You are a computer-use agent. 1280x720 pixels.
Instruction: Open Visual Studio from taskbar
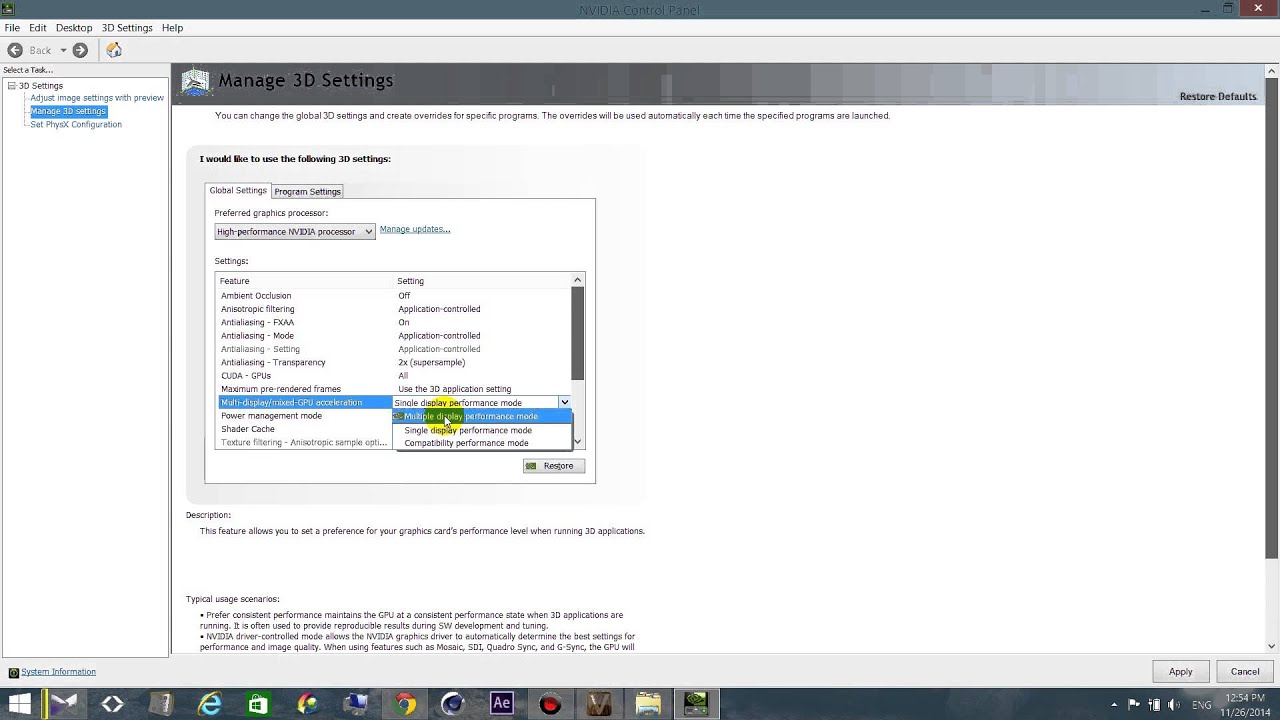(64, 704)
